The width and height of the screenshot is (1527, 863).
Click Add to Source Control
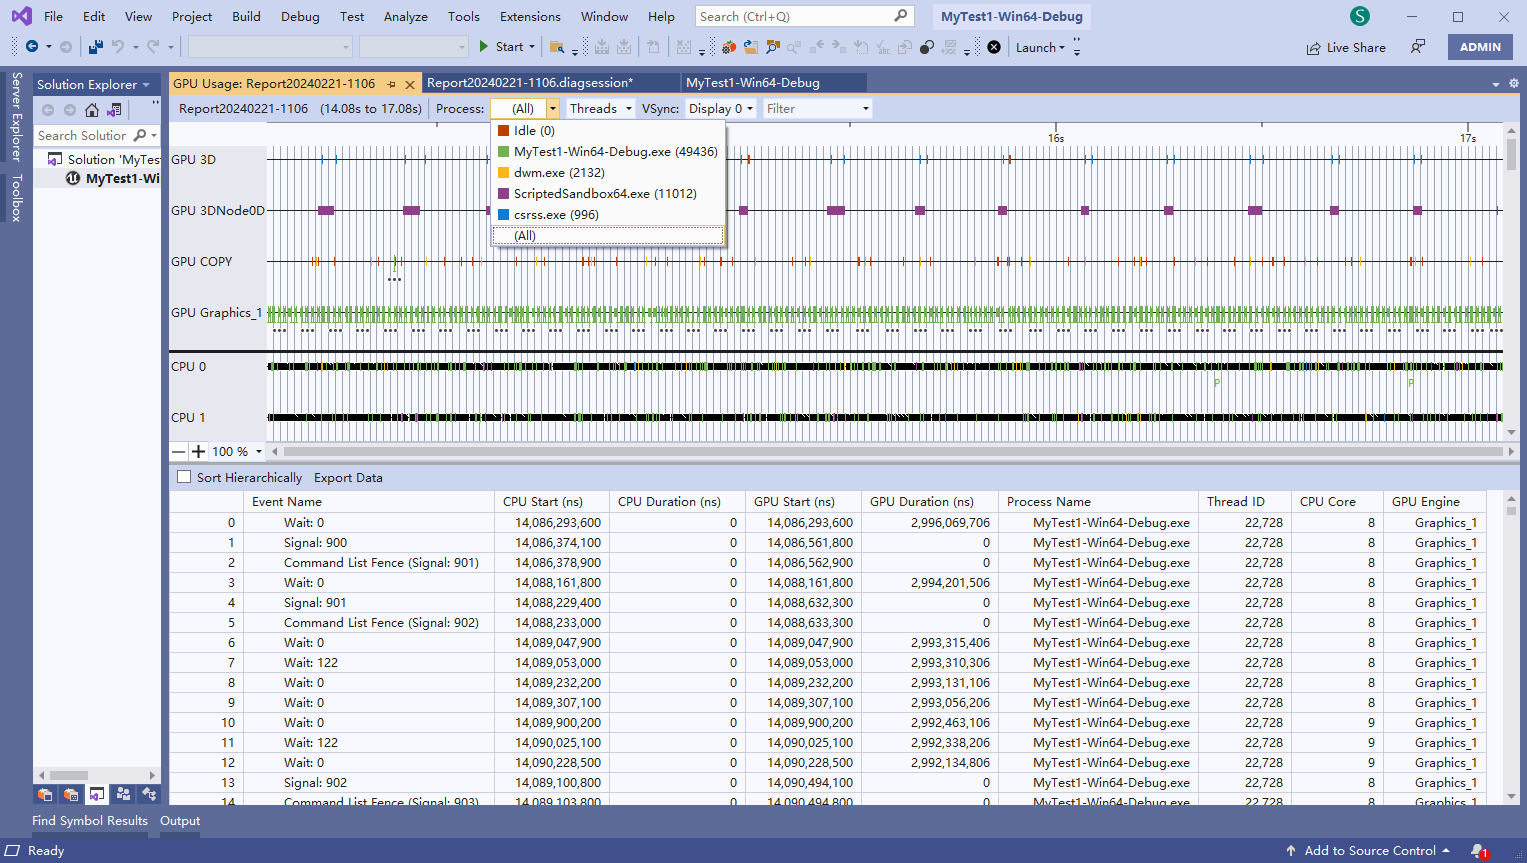[1369, 851]
